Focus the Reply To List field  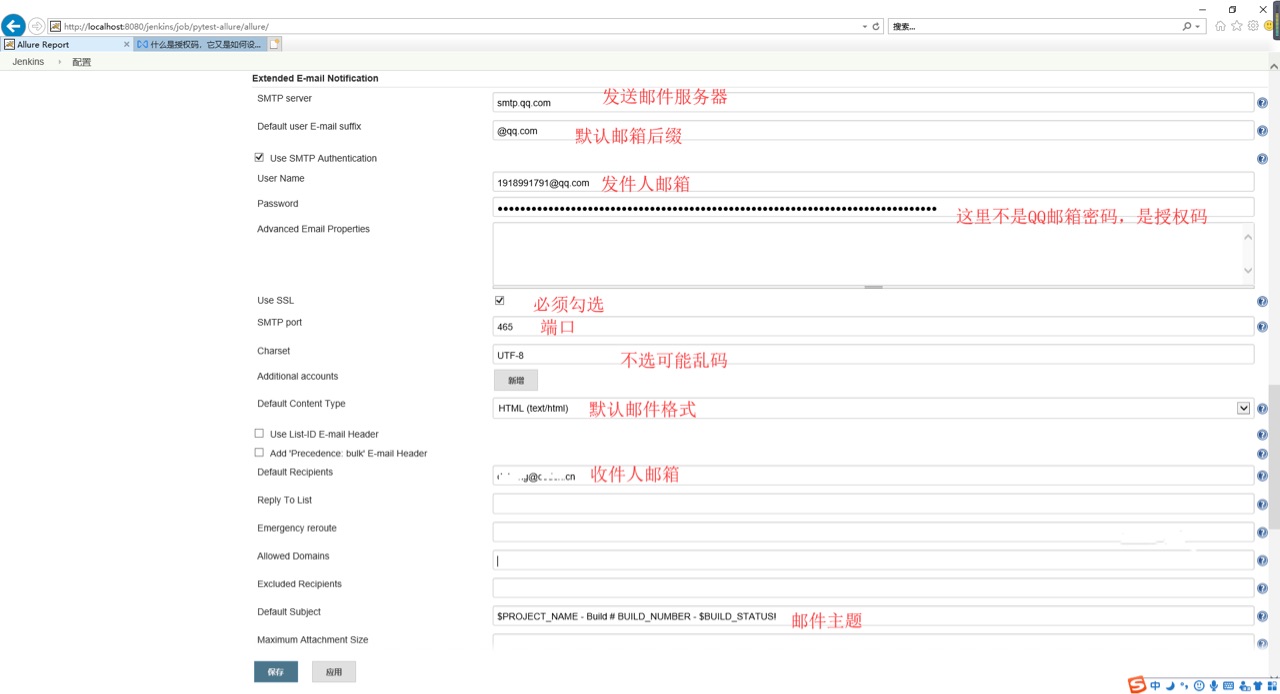pyautogui.click(x=873, y=504)
